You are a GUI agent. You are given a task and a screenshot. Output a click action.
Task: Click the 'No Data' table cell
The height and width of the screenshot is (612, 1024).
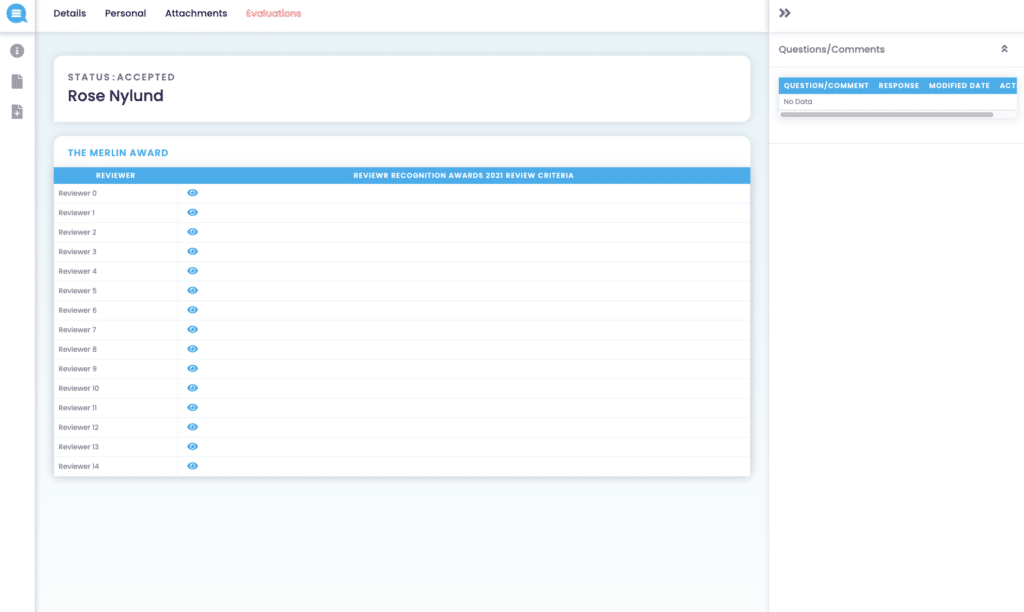coord(798,102)
